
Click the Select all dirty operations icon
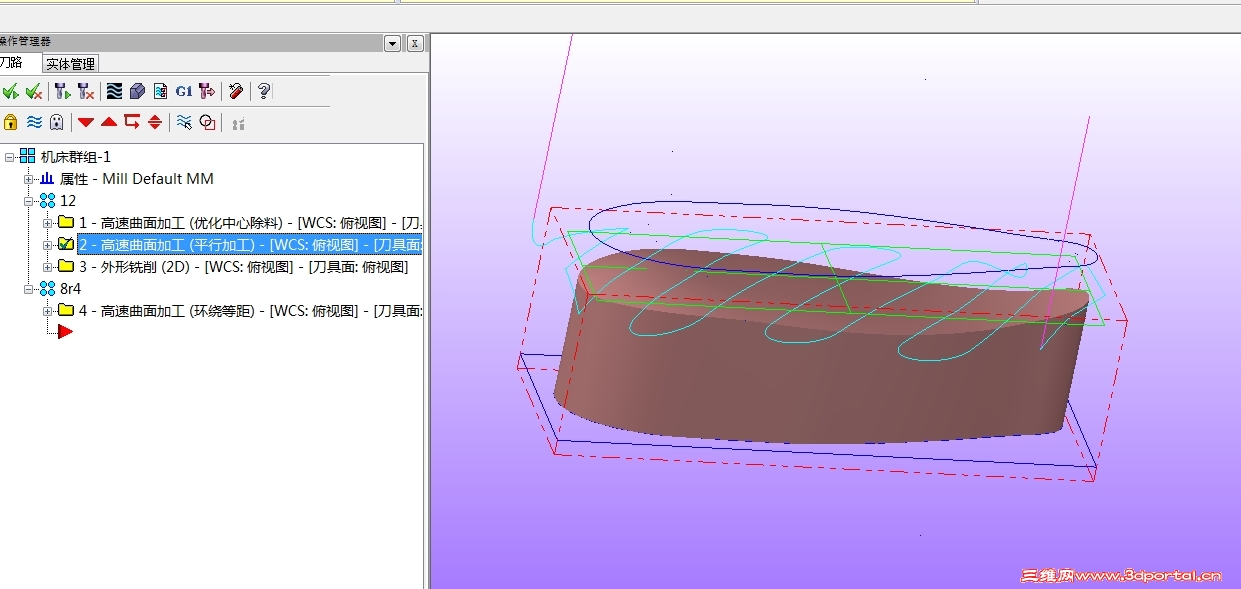coord(34,91)
